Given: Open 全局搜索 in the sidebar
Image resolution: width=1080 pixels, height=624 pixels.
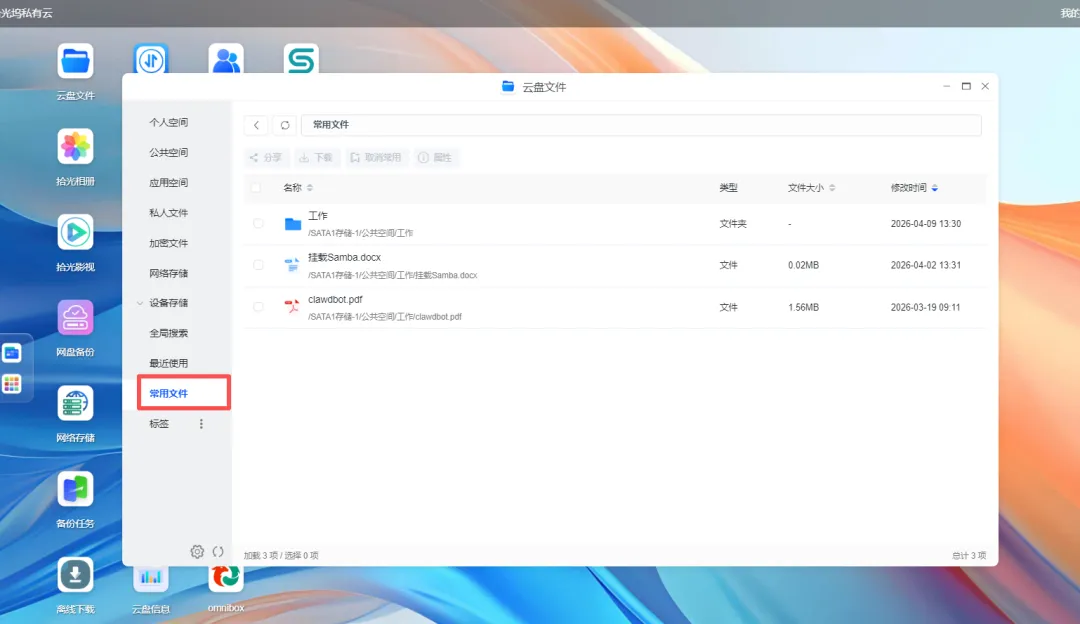Looking at the screenshot, I should [x=169, y=333].
